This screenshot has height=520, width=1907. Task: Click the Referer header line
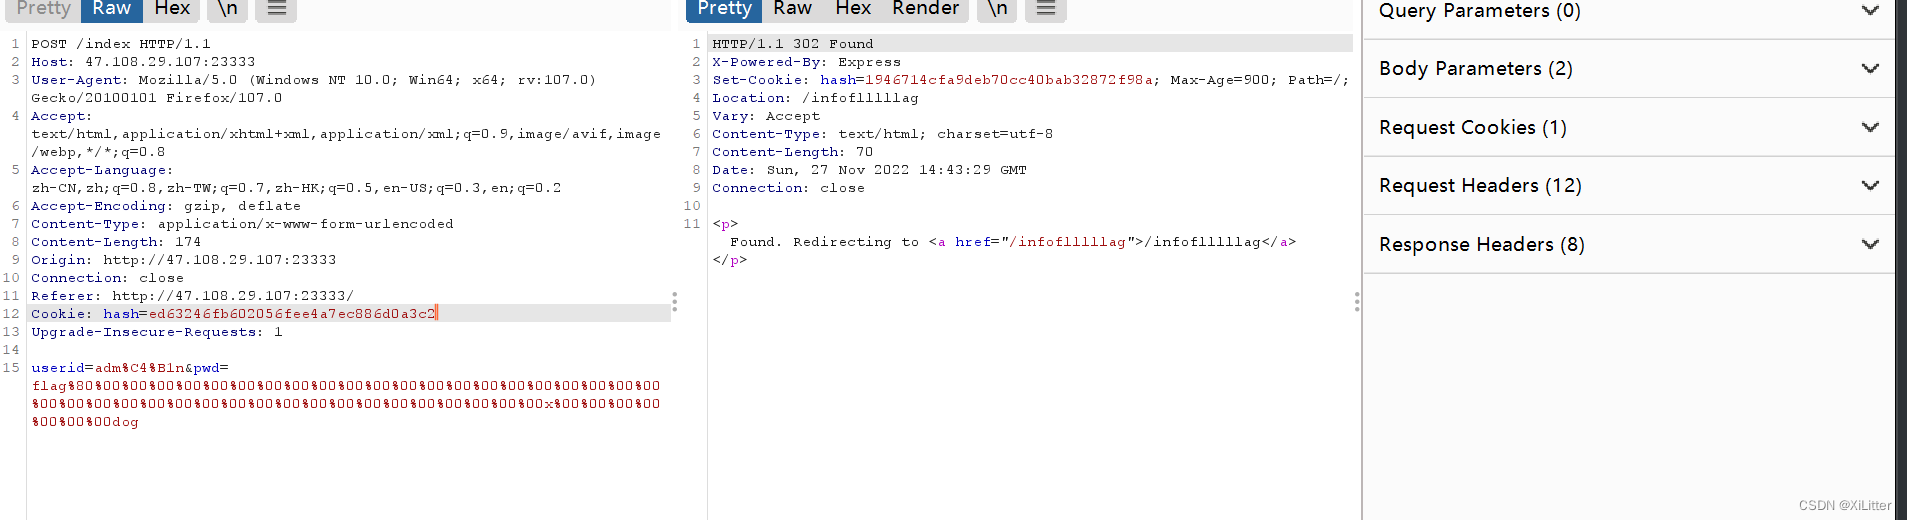coord(192,296)
